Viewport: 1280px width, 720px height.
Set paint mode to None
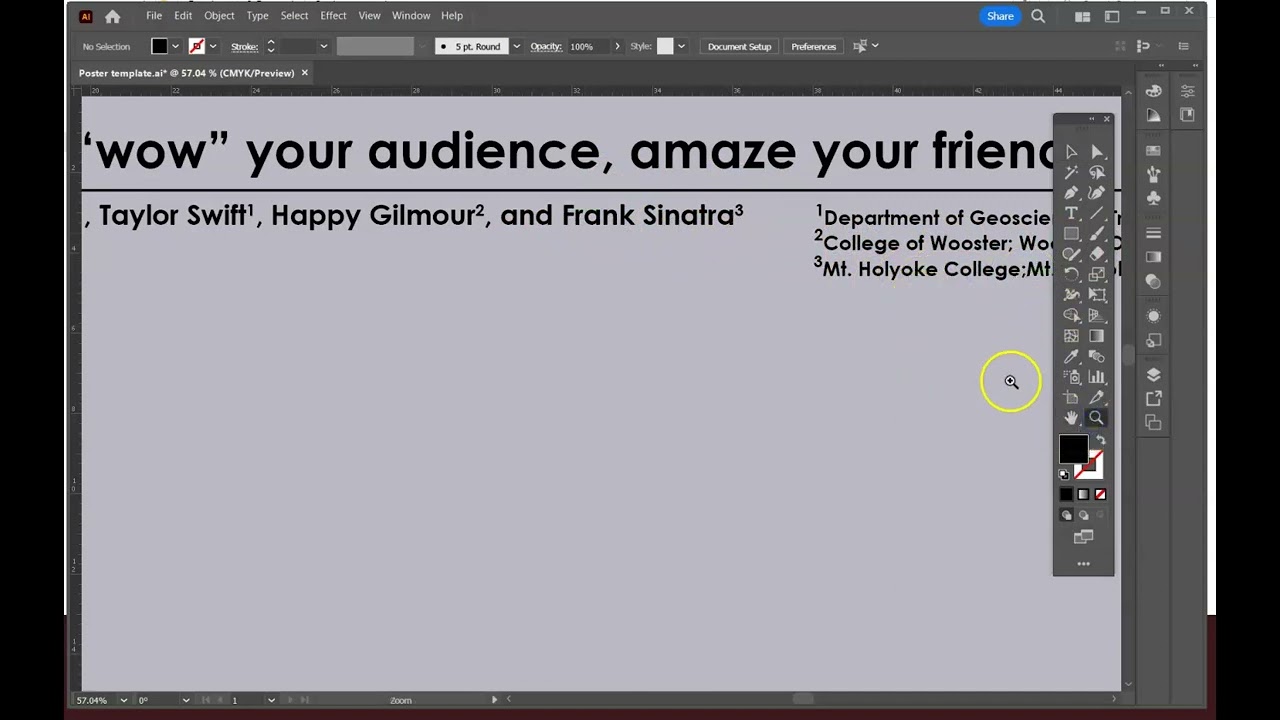[1100, 494]
